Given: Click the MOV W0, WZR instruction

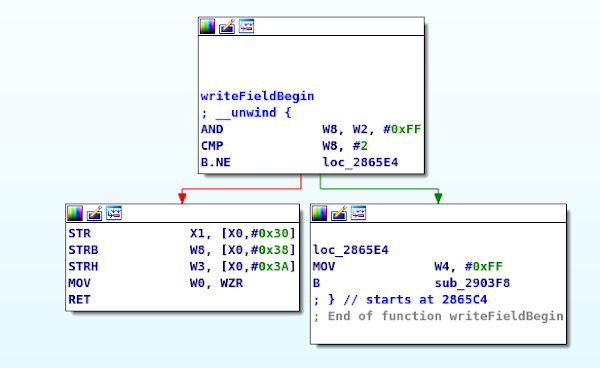Looking at the screenshot, I should pyautogui.click(x=155, y=283).
